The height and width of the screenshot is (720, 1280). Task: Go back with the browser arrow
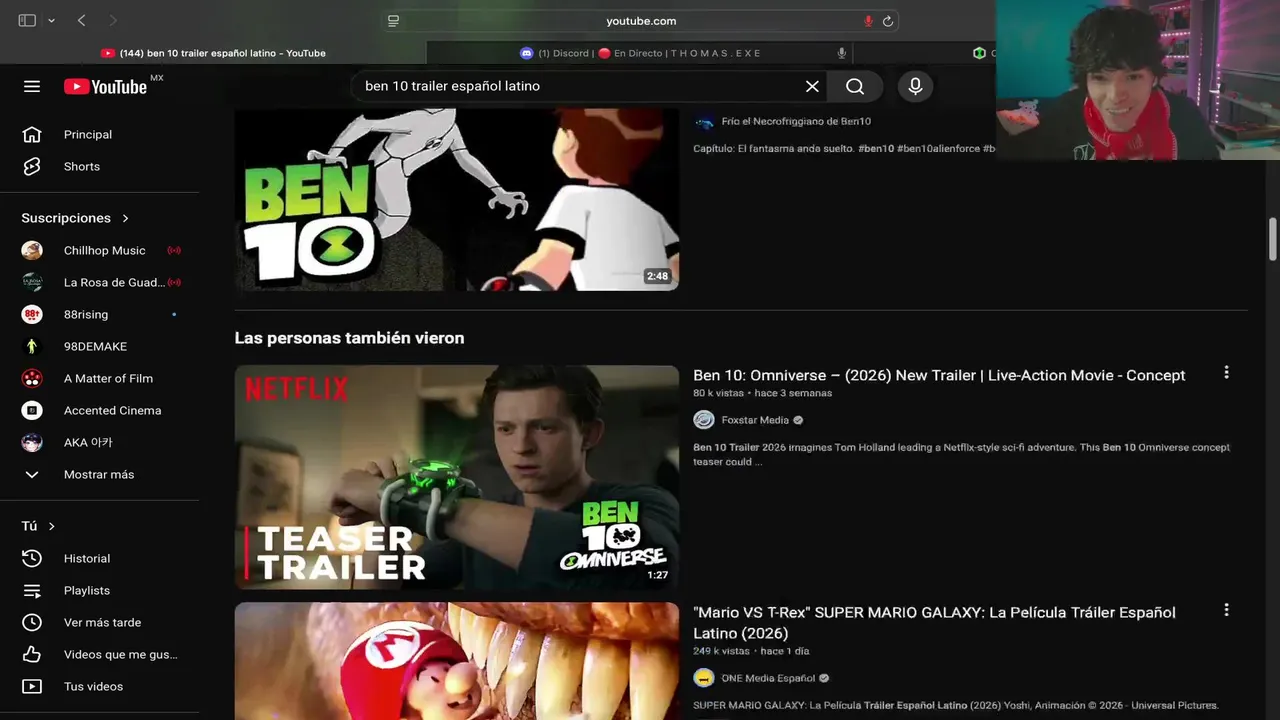82,20
